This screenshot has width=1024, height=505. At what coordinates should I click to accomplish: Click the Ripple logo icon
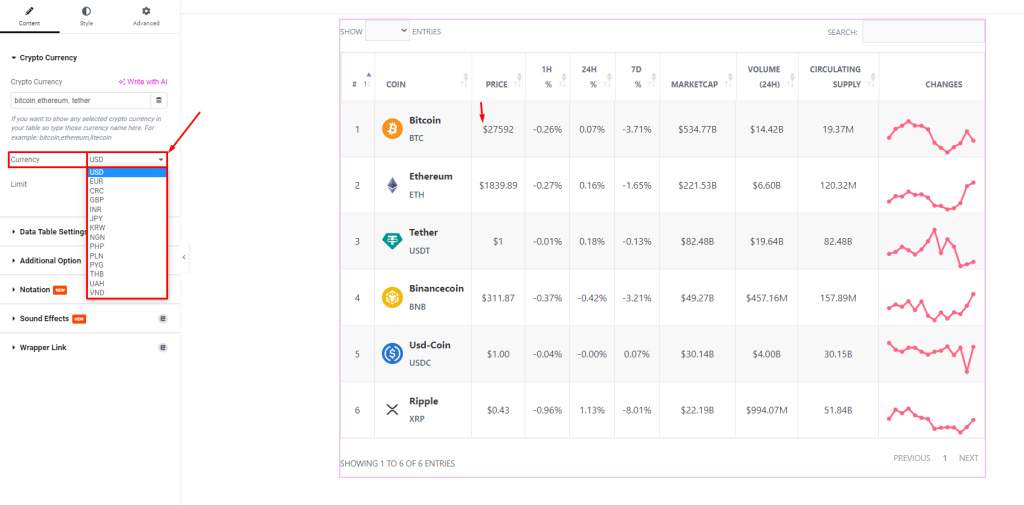click(392, 410)
